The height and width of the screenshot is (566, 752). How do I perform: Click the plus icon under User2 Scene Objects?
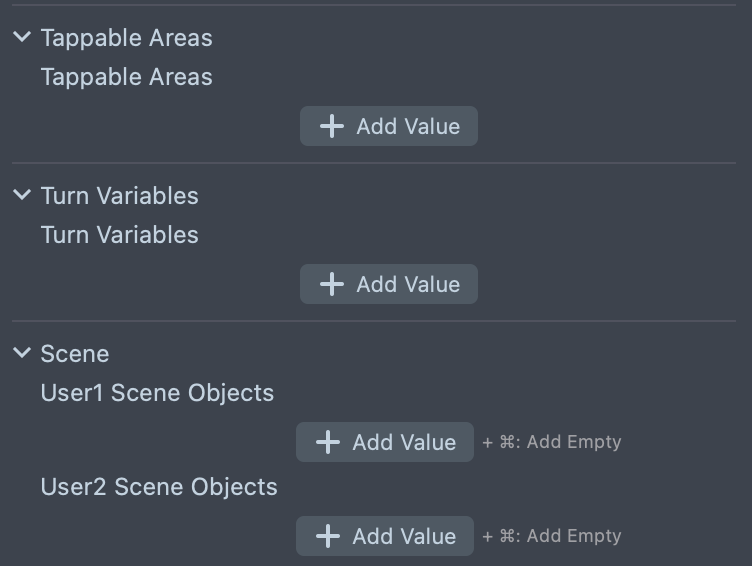click(328, 537)
